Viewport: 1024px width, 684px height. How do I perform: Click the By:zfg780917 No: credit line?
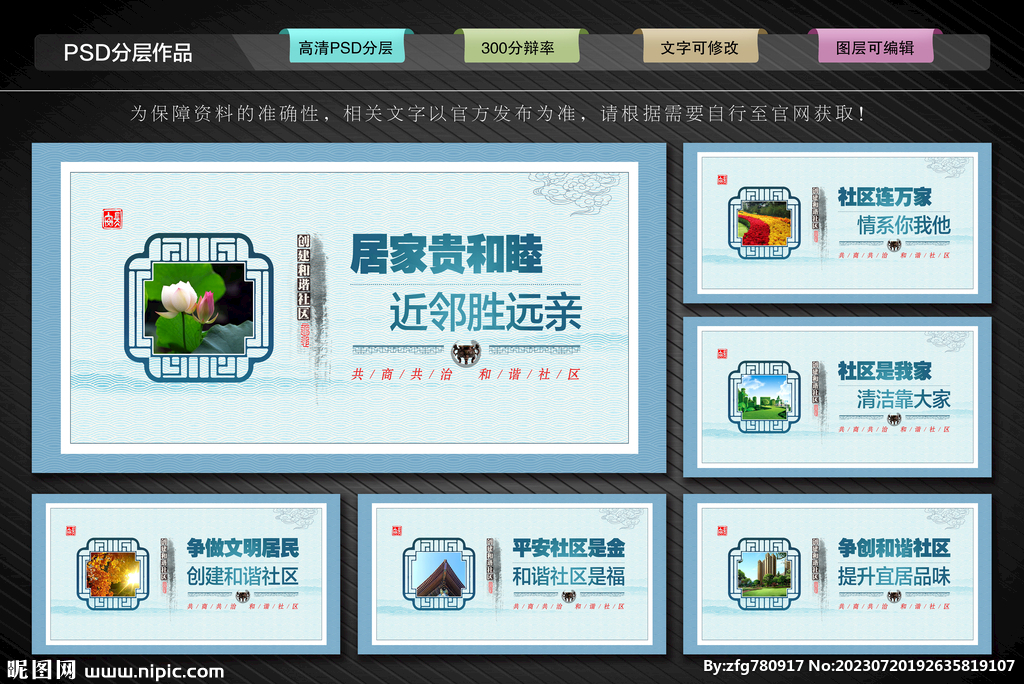pos(858,666)
